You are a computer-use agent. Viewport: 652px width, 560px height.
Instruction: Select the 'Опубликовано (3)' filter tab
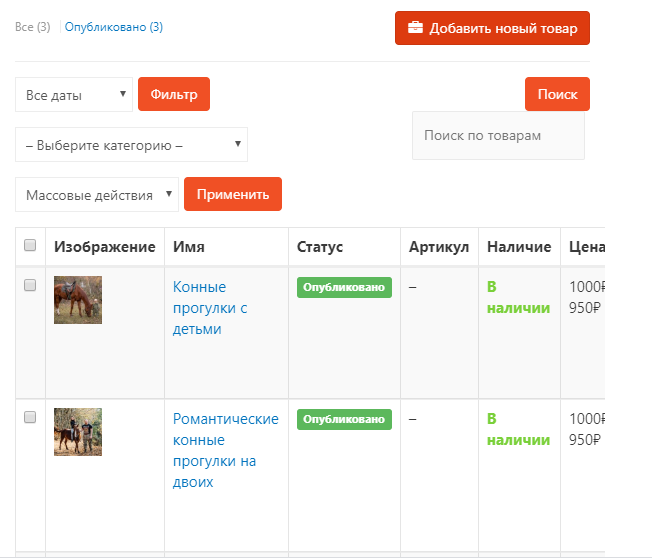[114, 27]
